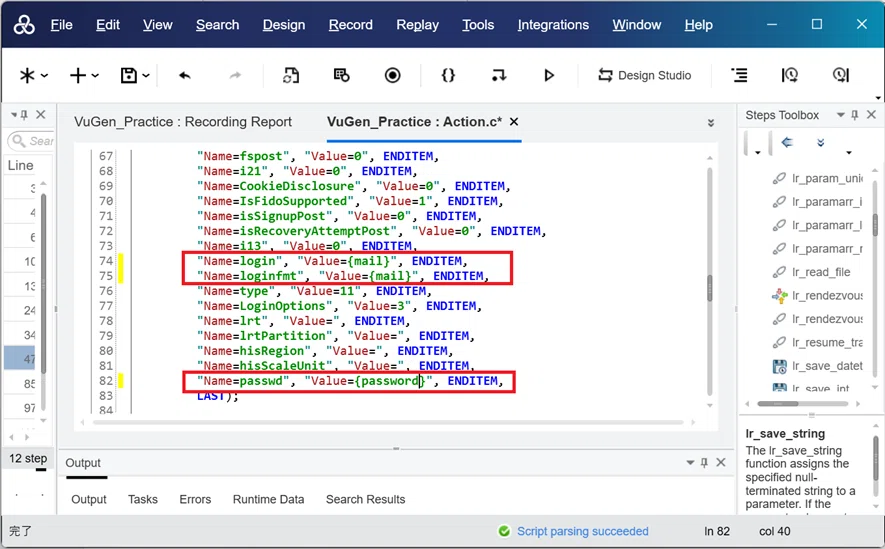
Task: Click the run step-by-step arrow icon
Action: point(498,75)
